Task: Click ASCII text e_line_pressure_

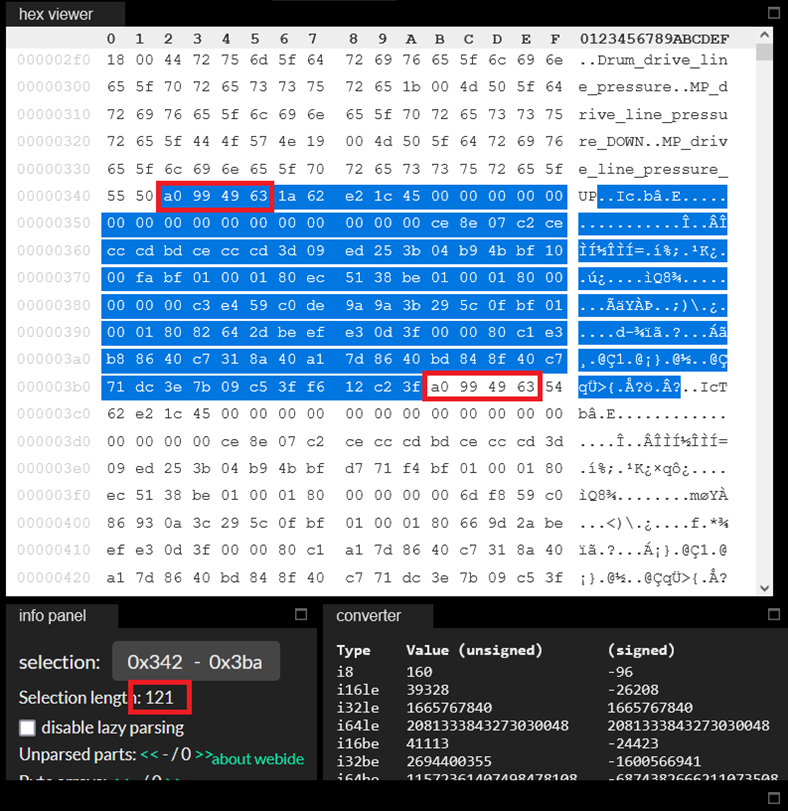Action: tap(653, 169)
